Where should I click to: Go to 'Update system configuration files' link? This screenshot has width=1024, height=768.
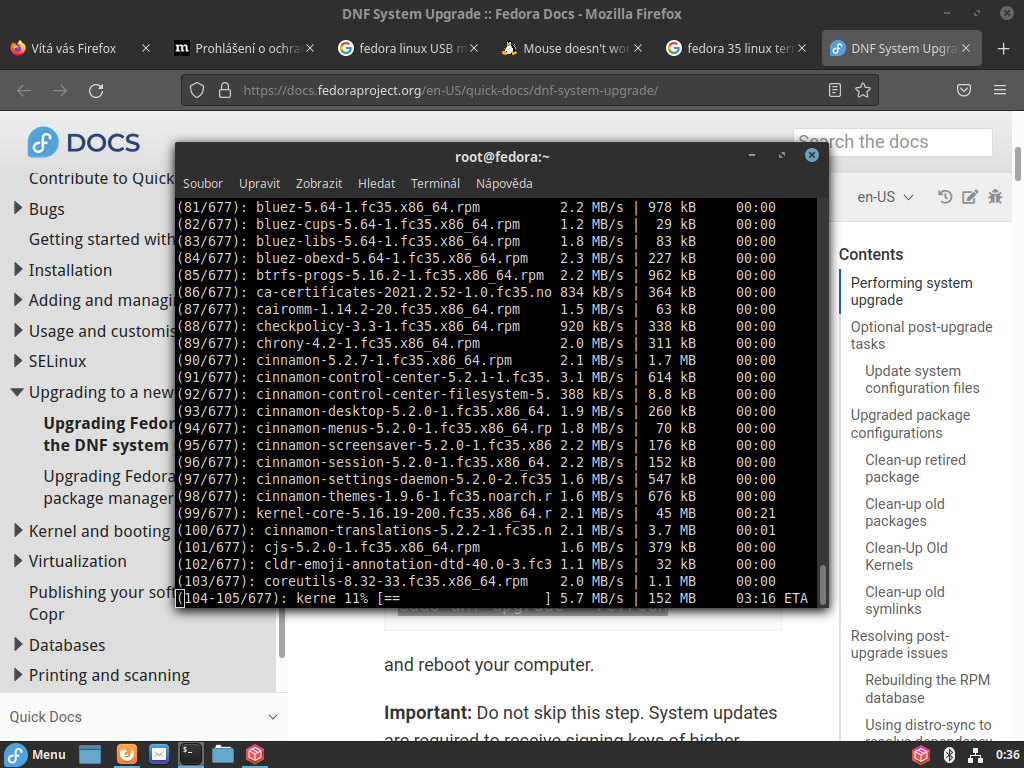click(922, 379)
